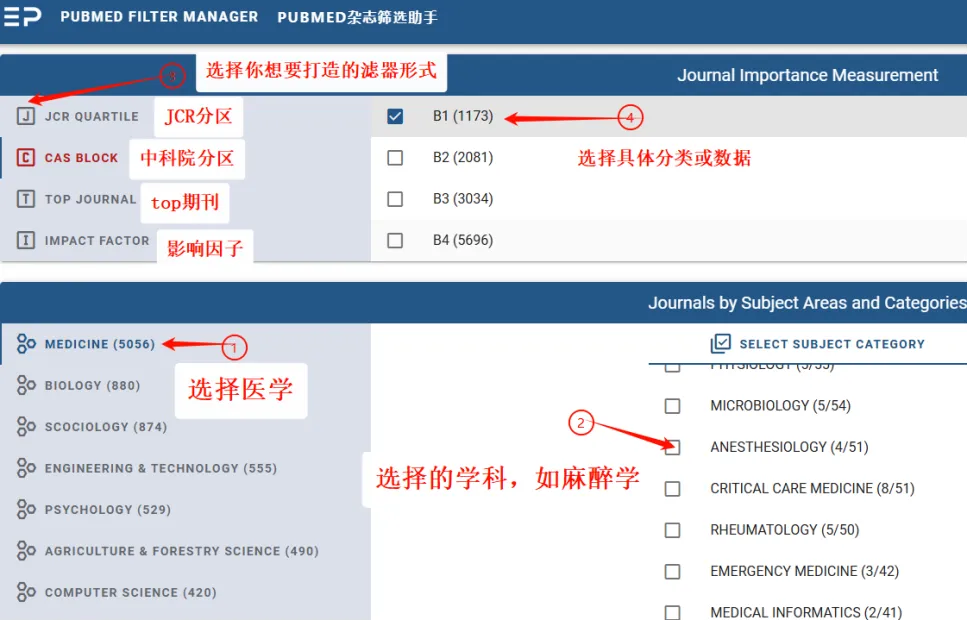Click the Scociology category node icon

[26, 427]
